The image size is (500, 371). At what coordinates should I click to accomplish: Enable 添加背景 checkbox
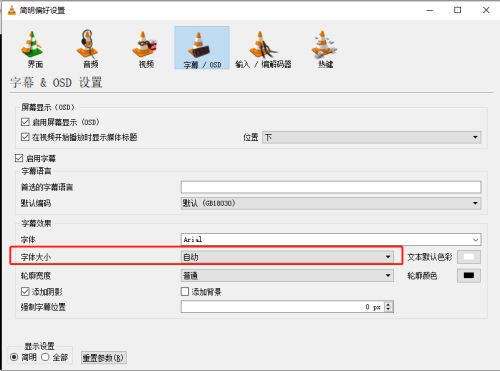pos(185,292)
